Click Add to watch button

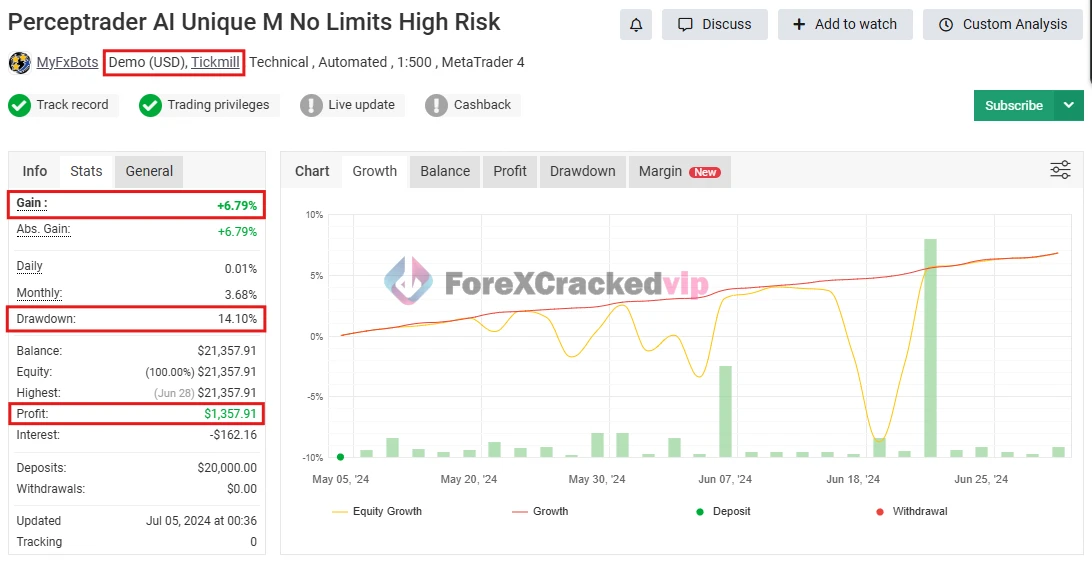pos(845,24)
